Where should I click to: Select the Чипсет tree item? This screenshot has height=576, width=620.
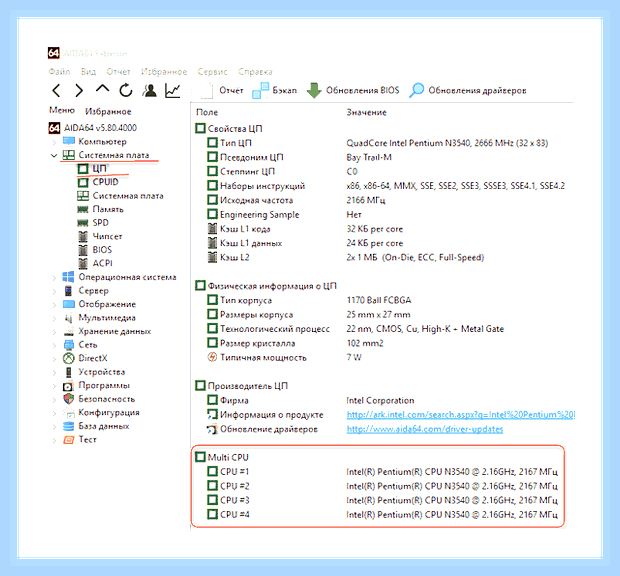tap(100, 236)
